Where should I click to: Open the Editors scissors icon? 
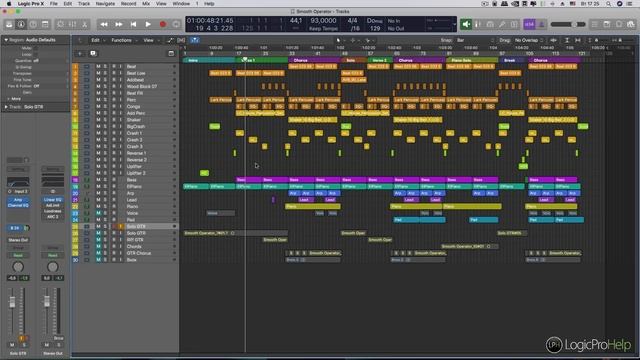click(x=84, y=24)
